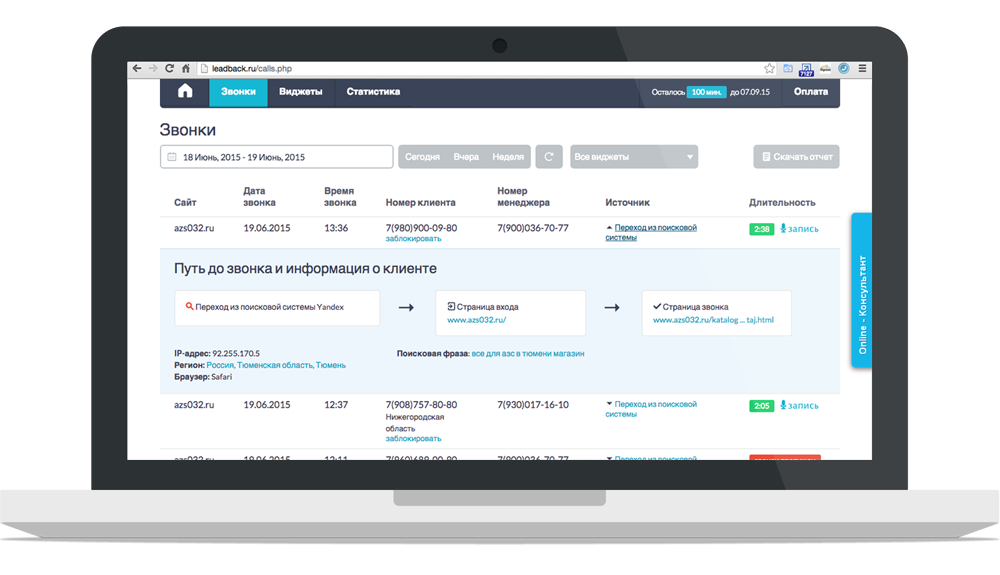Open browser home page icon
Image resolution: width=1000 pixels, height=575 pixels.
[x=186, y=68]
